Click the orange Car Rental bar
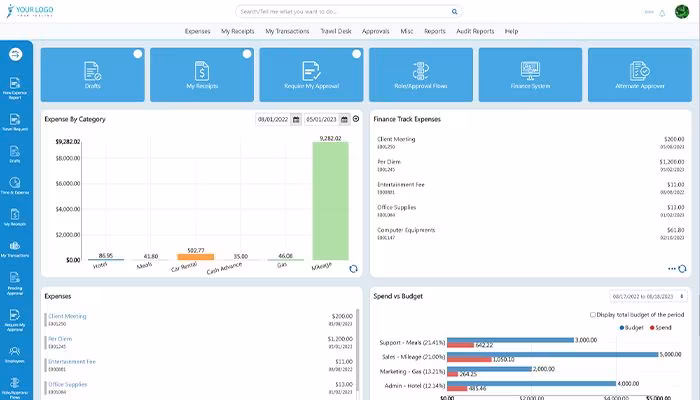This screenshot has width=700, height=400. click(x=196, y=257)
